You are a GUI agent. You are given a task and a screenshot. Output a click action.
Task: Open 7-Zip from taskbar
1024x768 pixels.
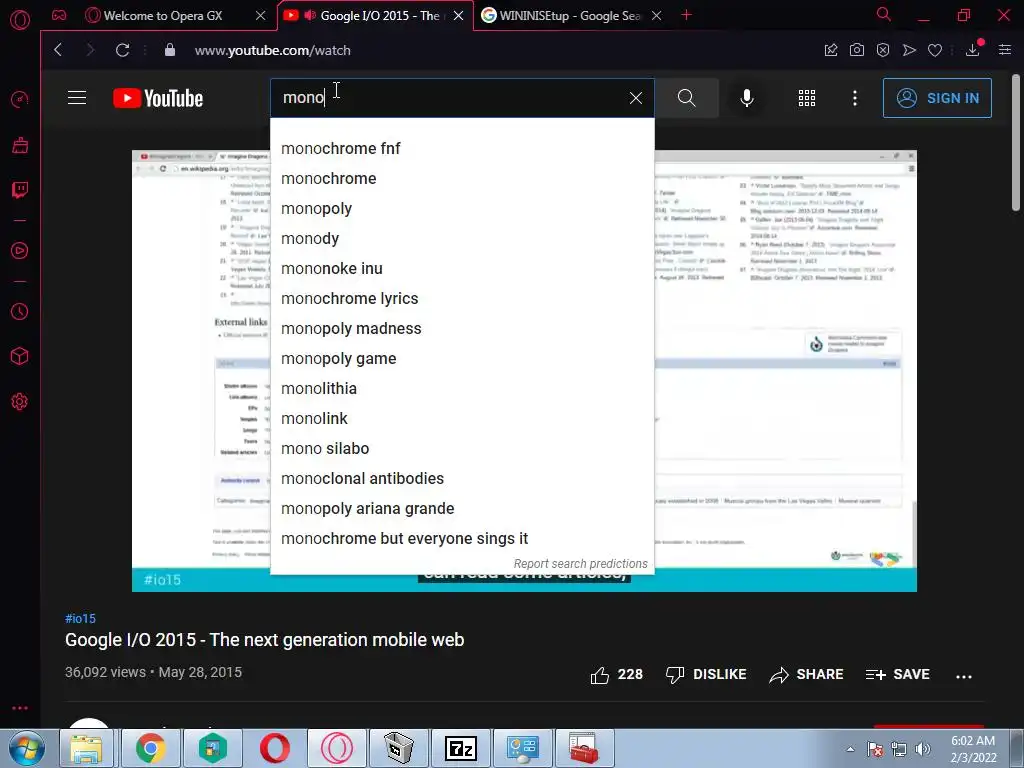coord(460,748)
